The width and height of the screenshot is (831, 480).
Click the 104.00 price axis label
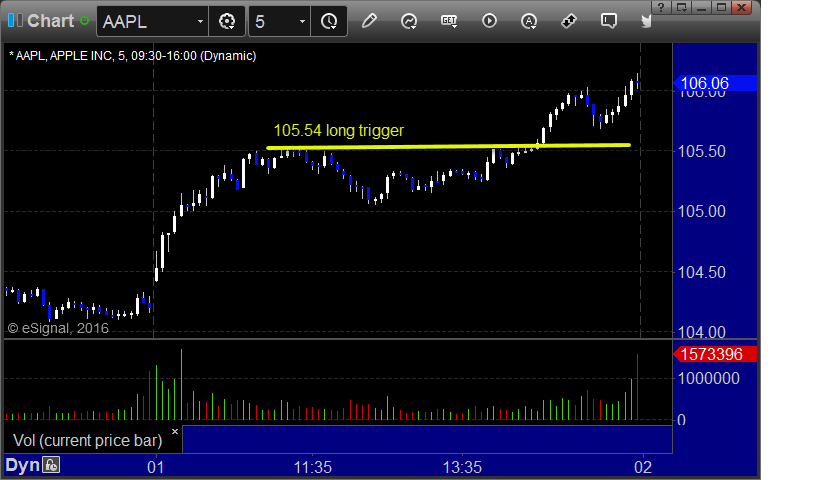[x=702, y=332]
